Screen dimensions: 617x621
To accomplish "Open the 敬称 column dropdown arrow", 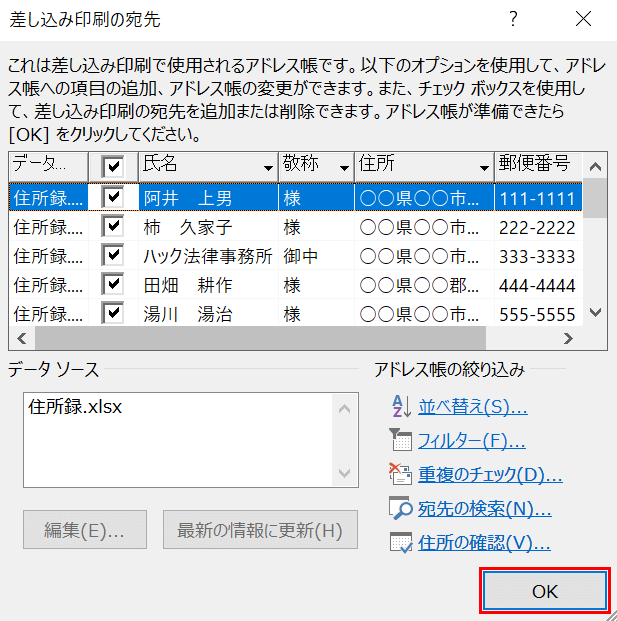I will 345,168.
